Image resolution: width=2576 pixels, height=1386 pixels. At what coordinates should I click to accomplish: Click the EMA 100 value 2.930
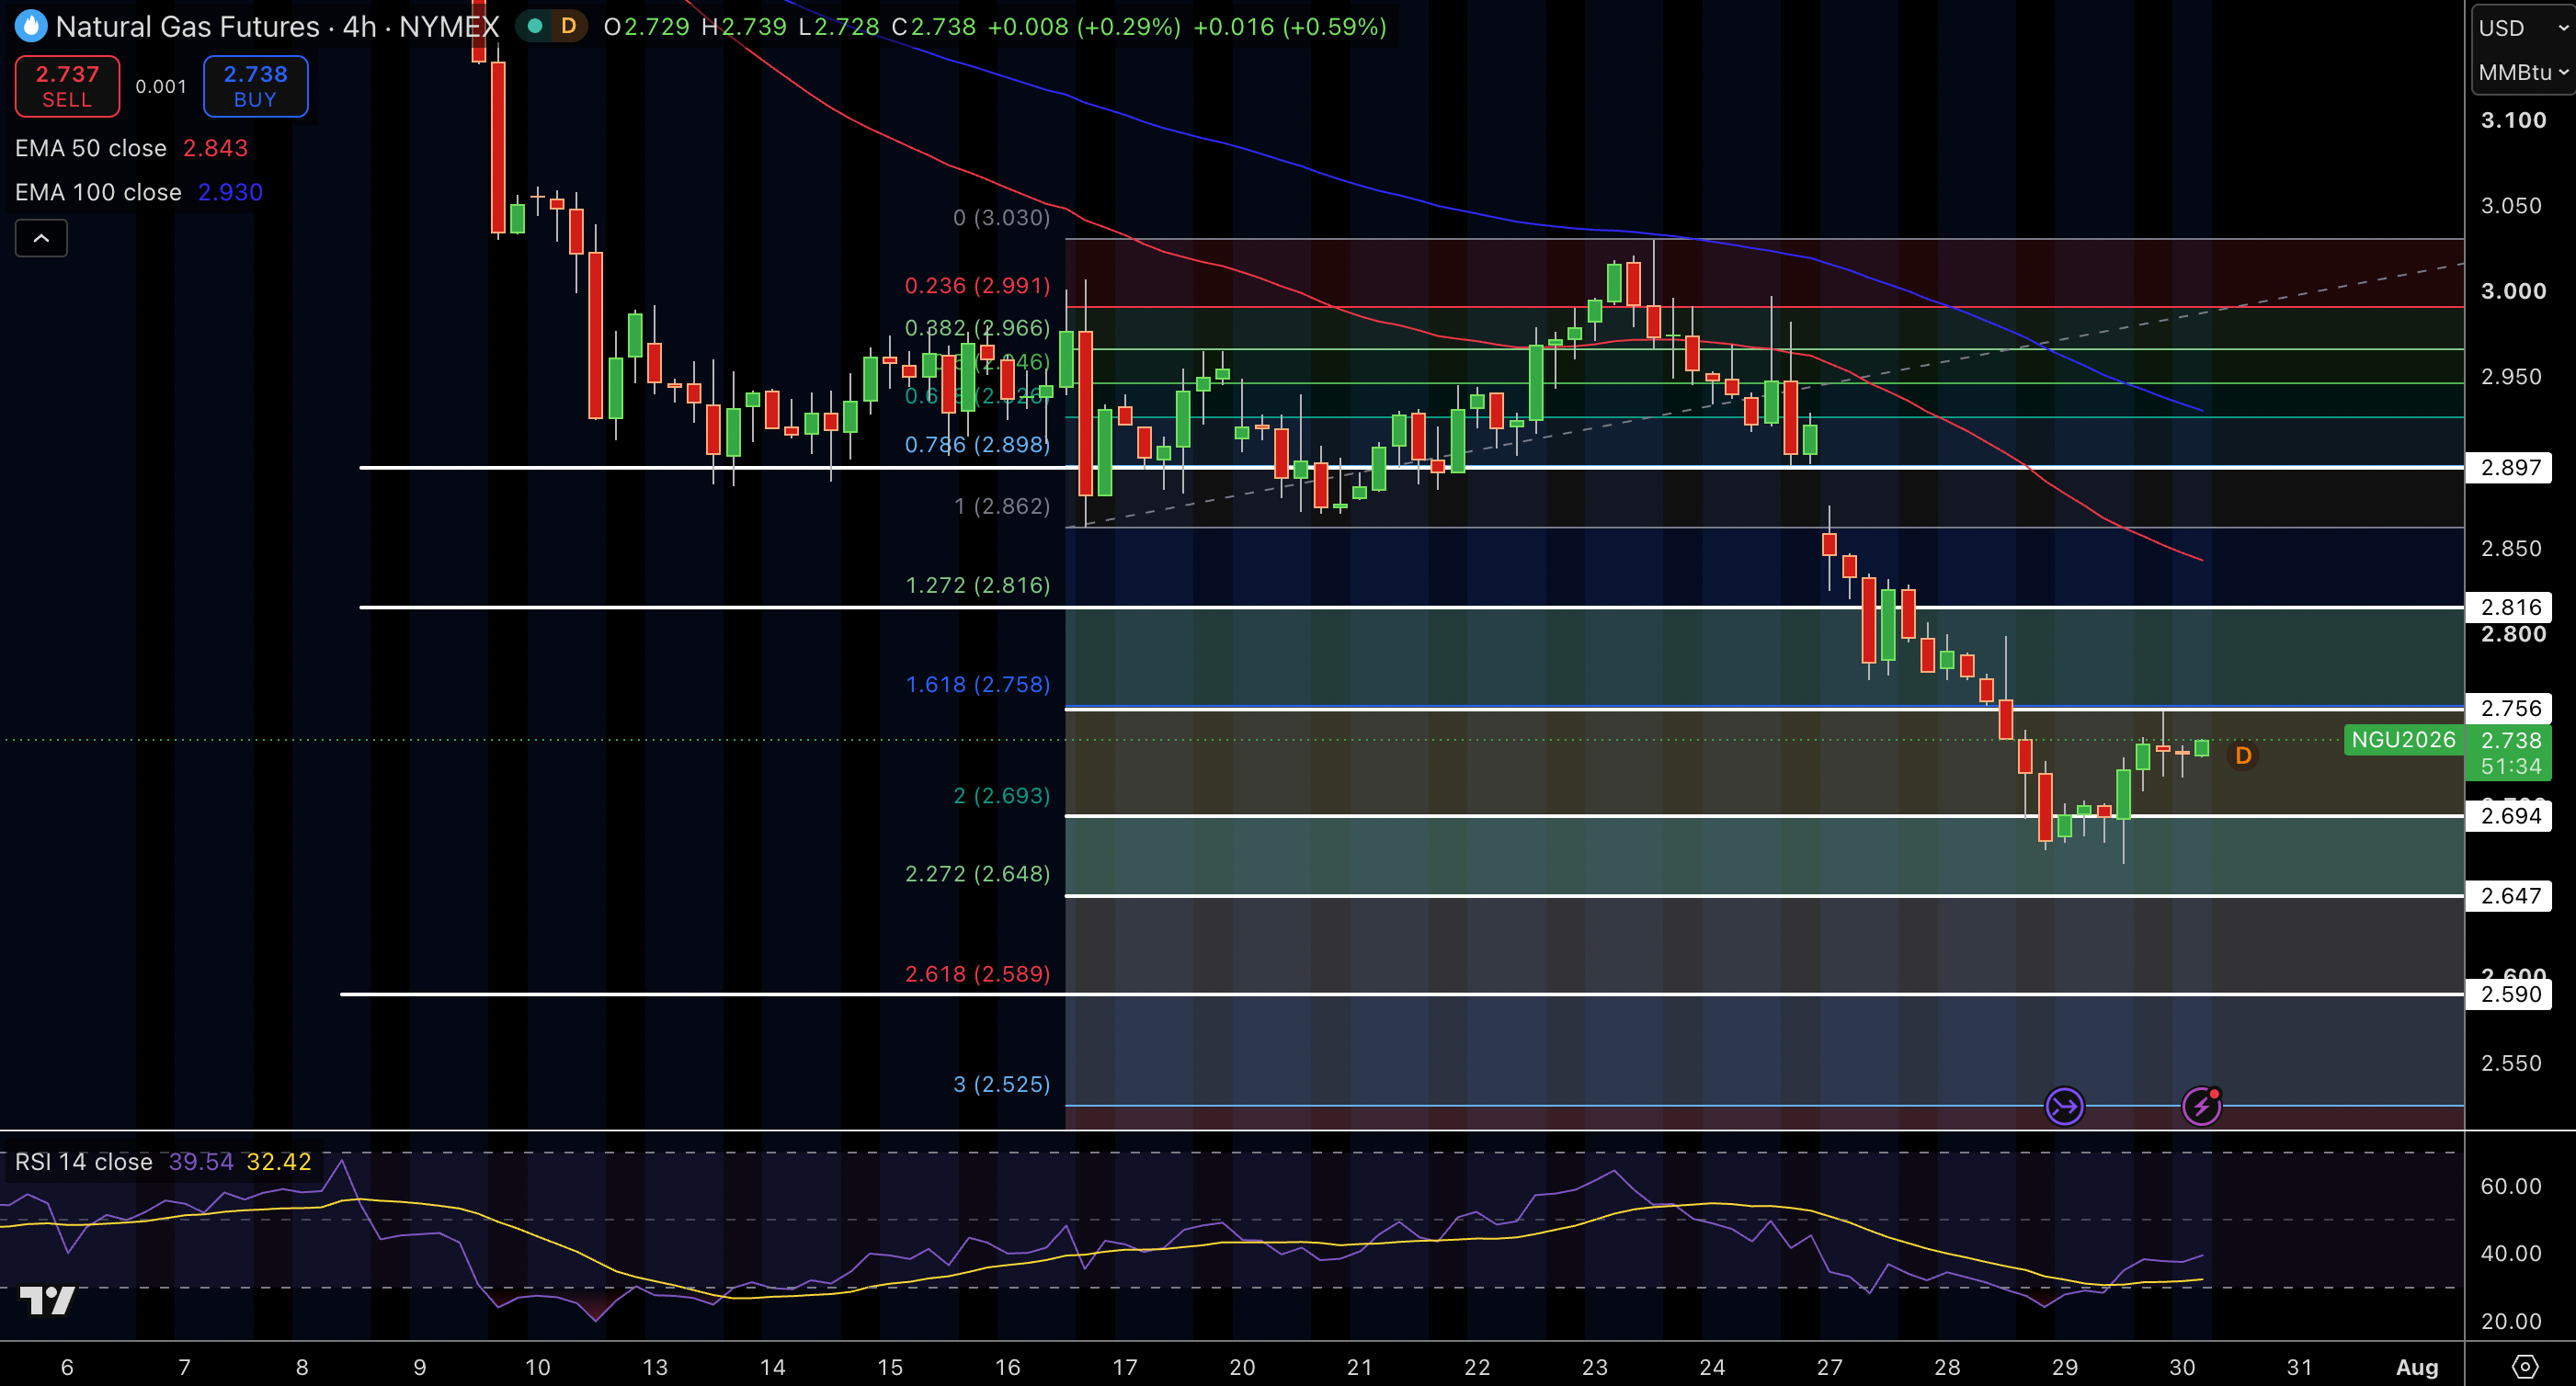coord(230,192)
